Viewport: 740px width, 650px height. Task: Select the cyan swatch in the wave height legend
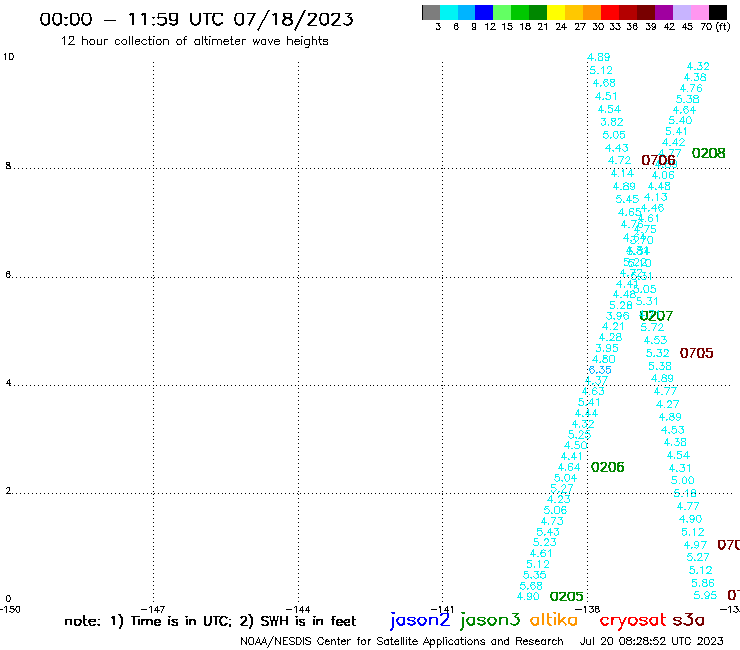click(449, 12)
